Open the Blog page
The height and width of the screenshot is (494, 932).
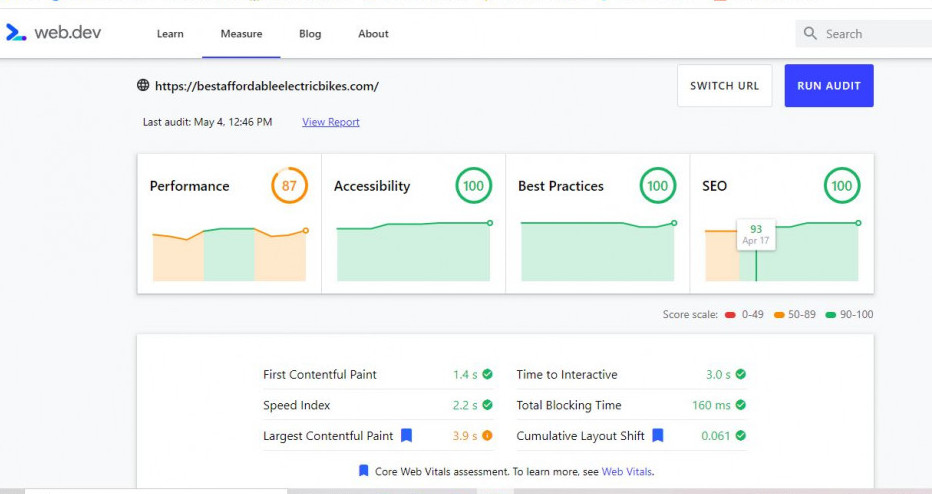click(x=310, y=34)
